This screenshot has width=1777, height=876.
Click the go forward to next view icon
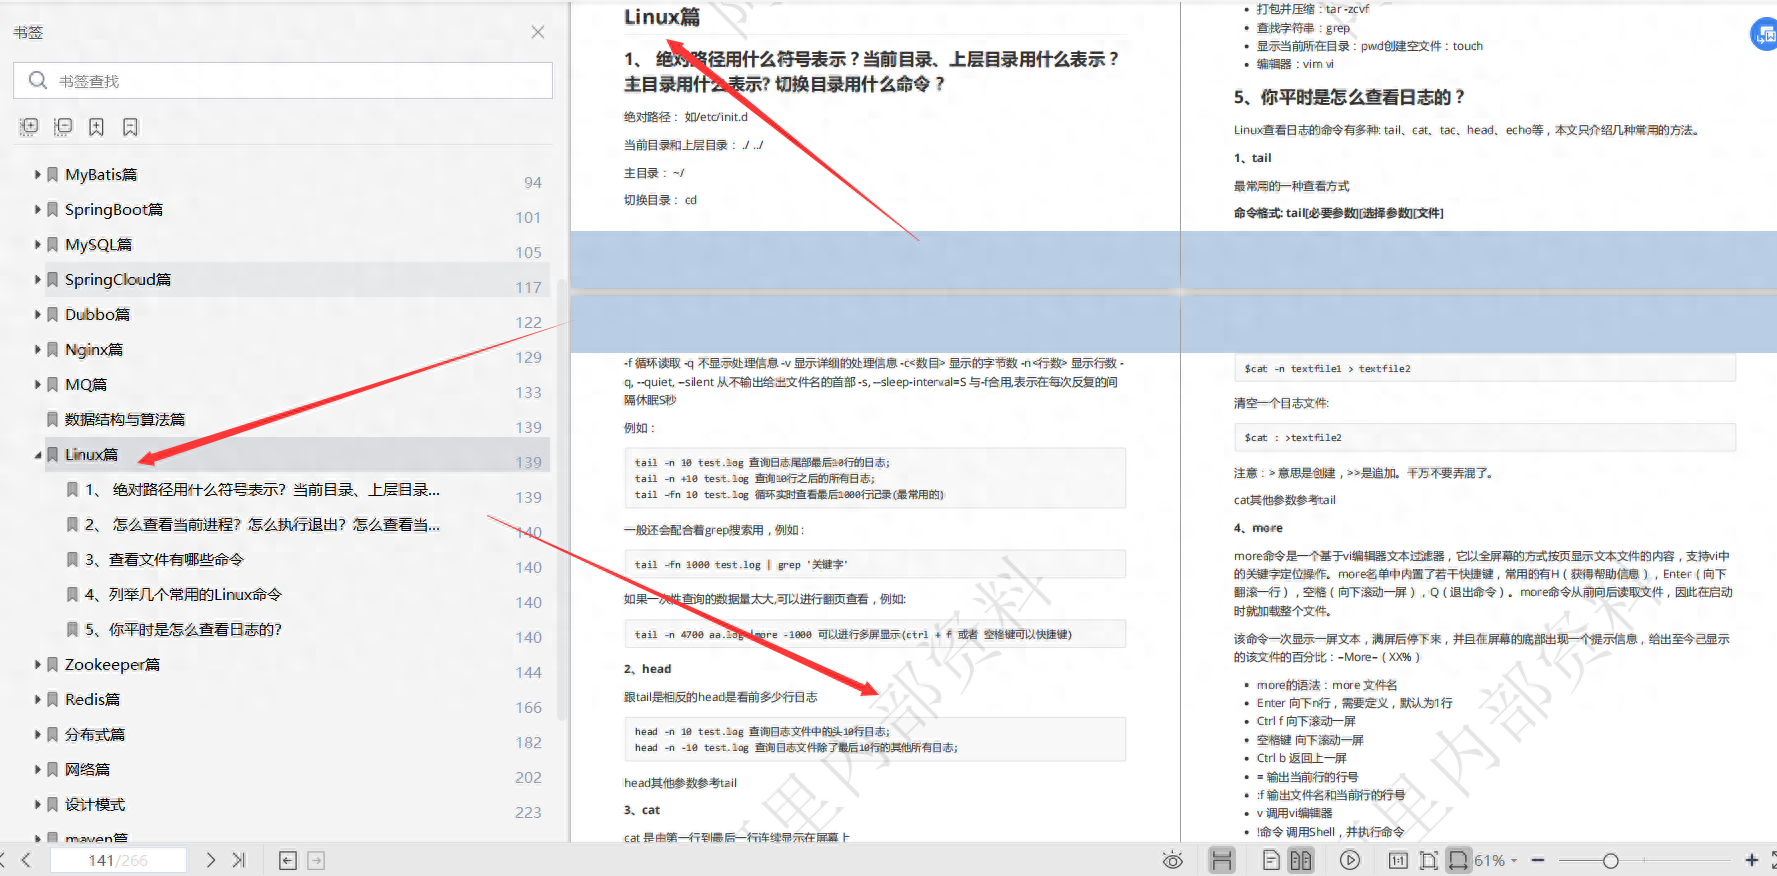pyautogui.click(x=316, y=860)
